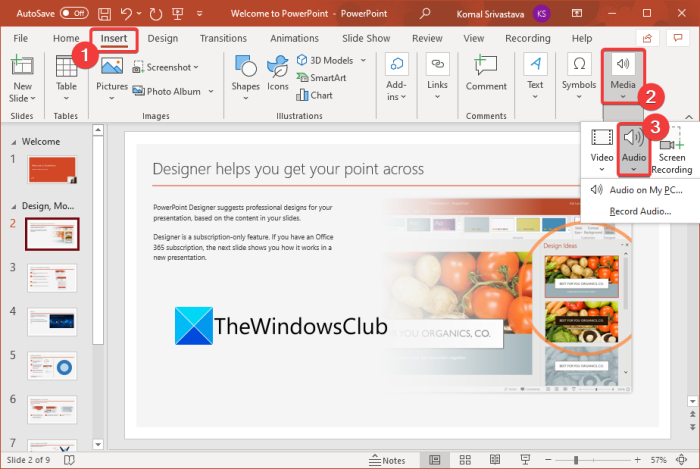Collapse the Welcome section

coord(14,142)
